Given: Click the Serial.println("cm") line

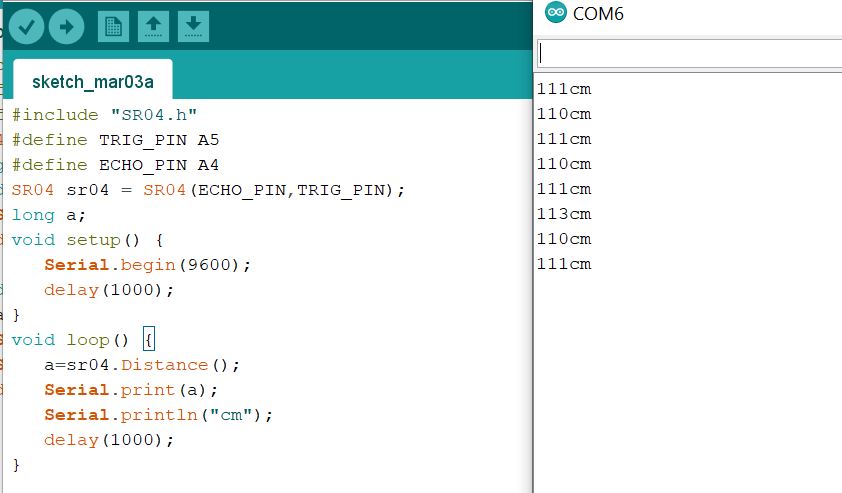Looking at the screenshot, I should [158, 415].
